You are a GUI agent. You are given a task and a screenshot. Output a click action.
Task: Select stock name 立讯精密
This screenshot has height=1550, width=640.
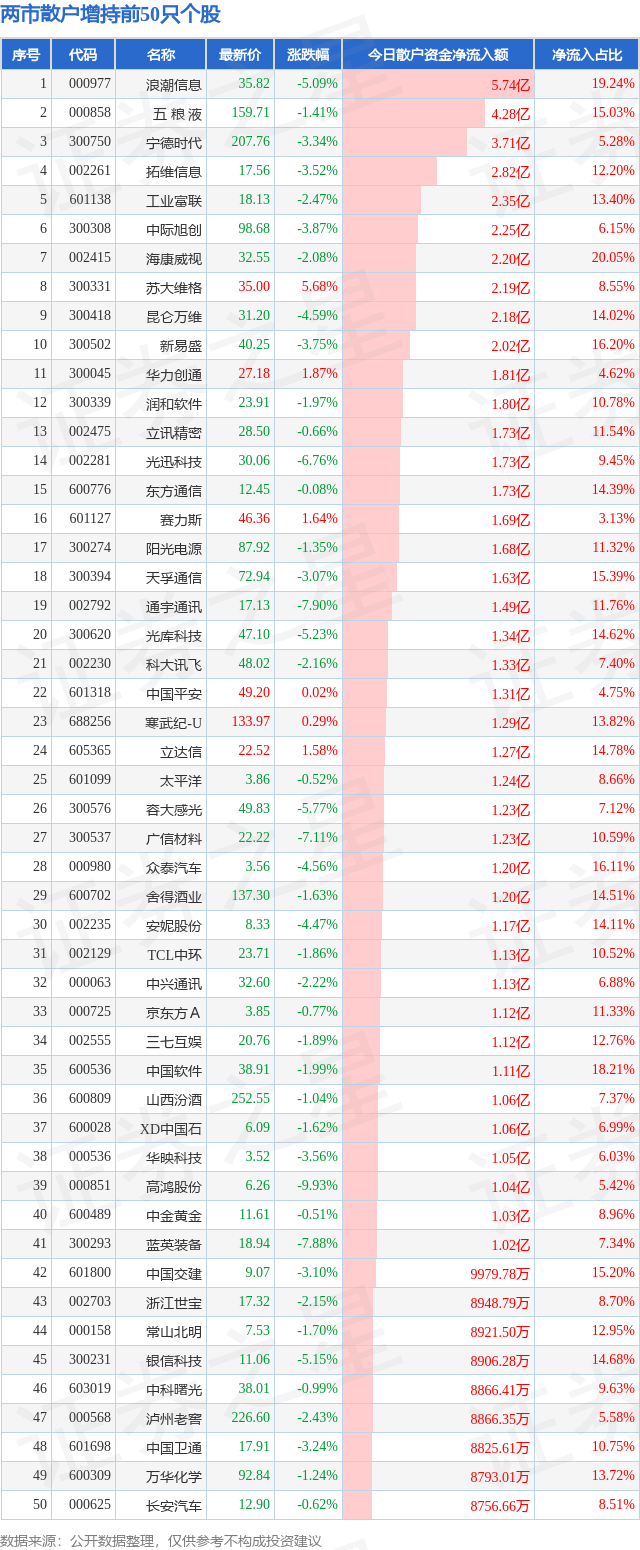click(175, 432)
